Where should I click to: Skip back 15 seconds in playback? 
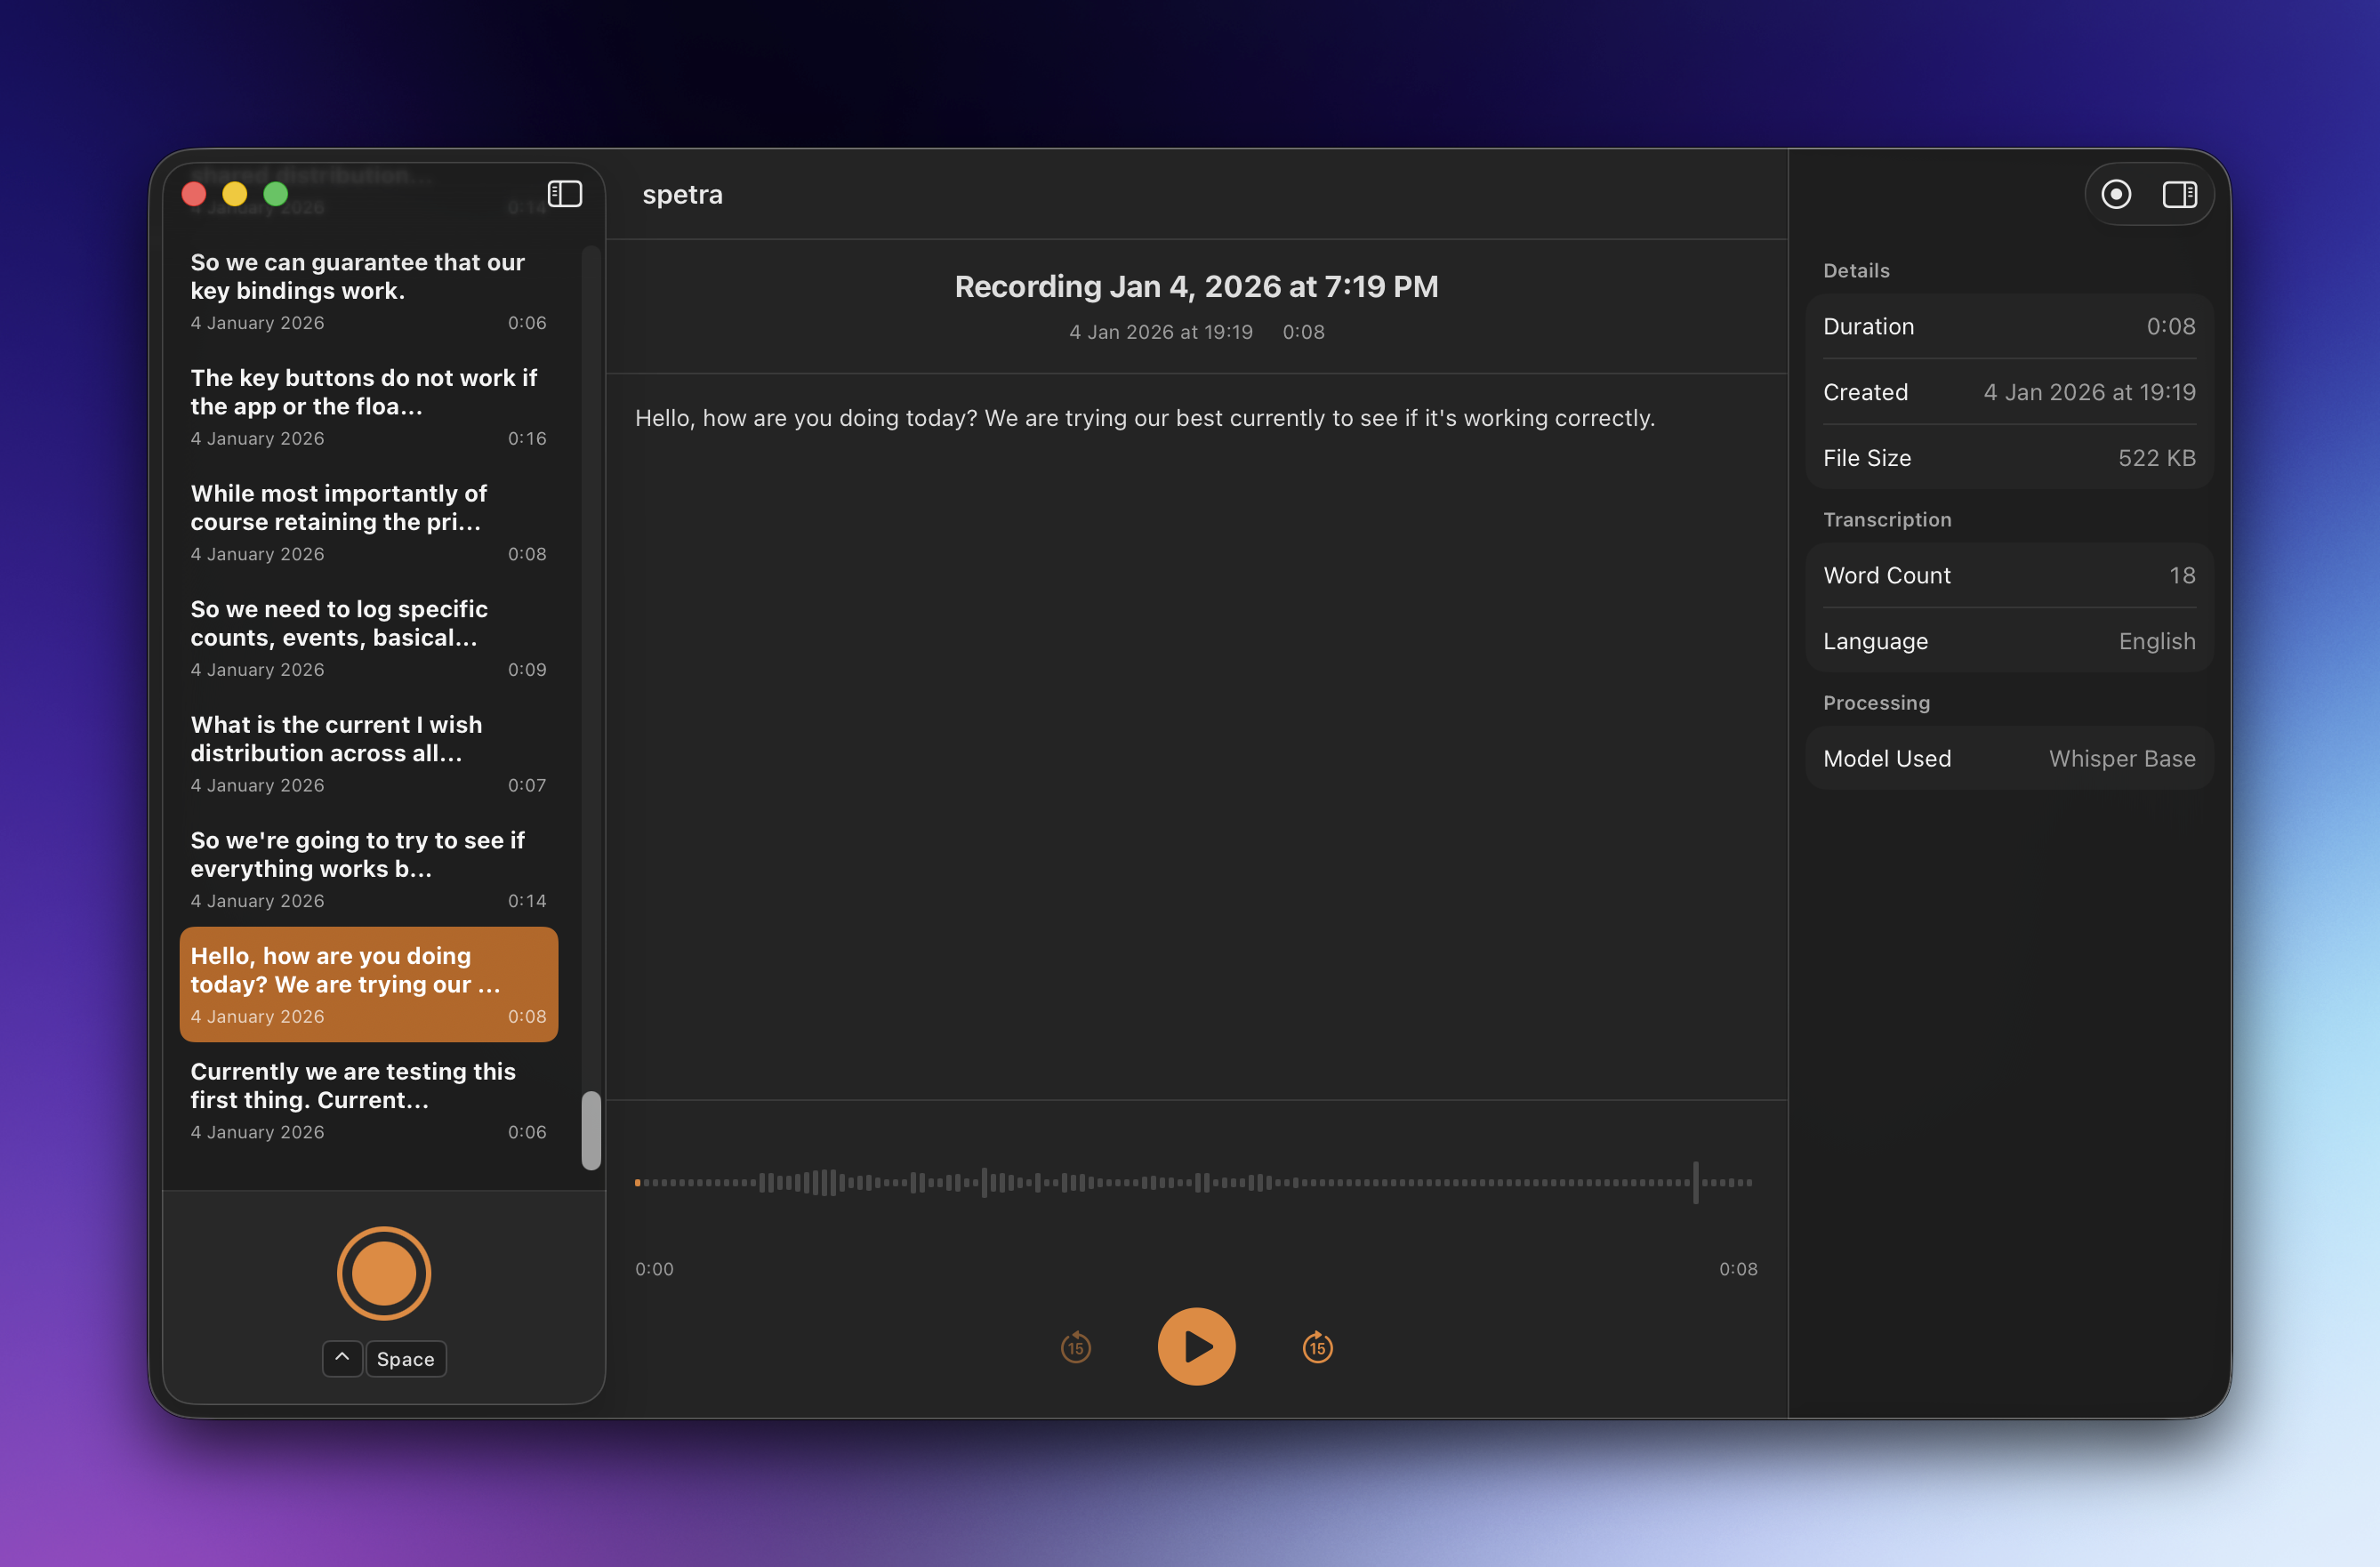(1076, 1347)
